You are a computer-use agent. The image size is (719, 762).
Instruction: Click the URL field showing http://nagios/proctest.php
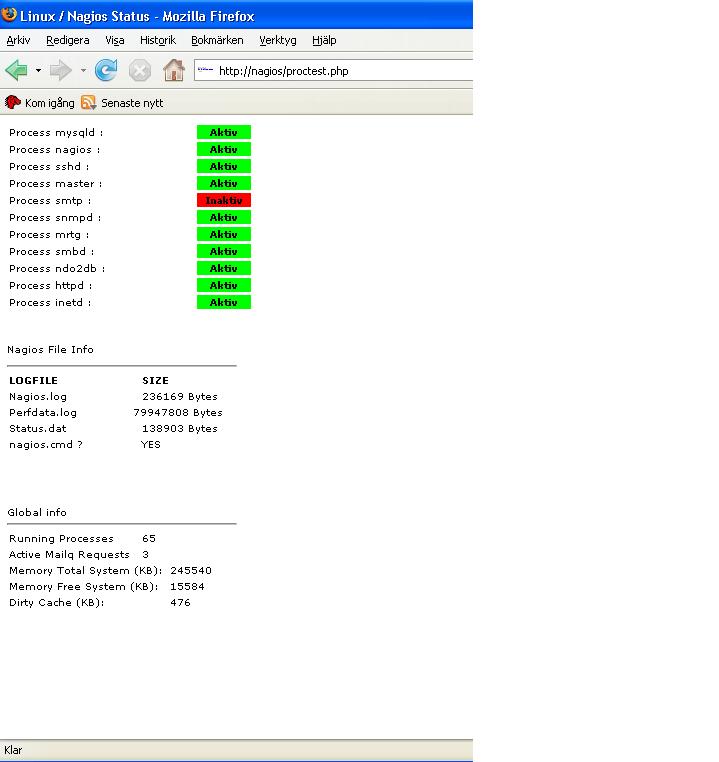tap(333, 70)
